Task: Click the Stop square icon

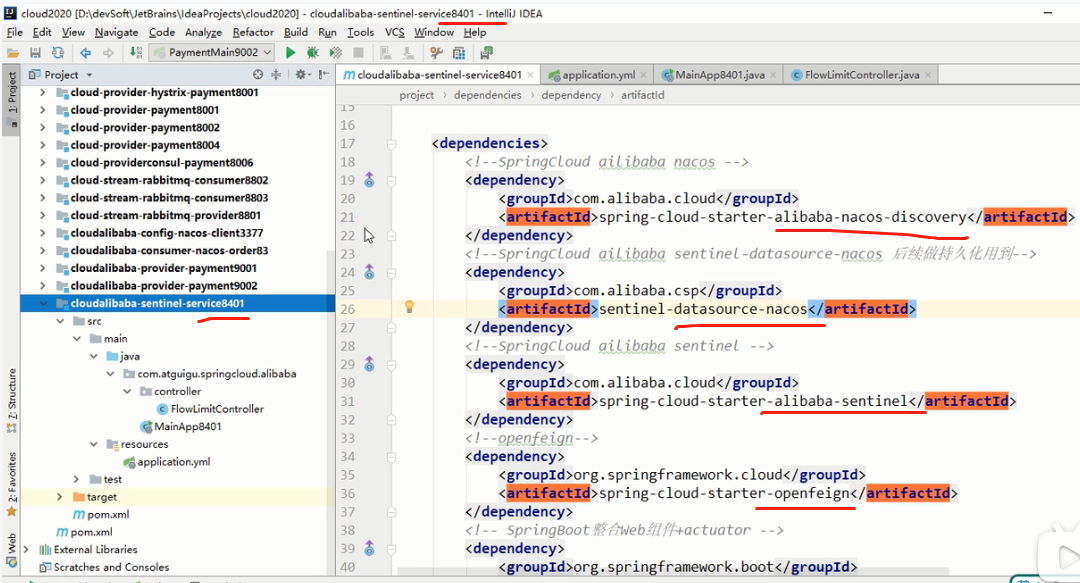Action: coord(358,52)
